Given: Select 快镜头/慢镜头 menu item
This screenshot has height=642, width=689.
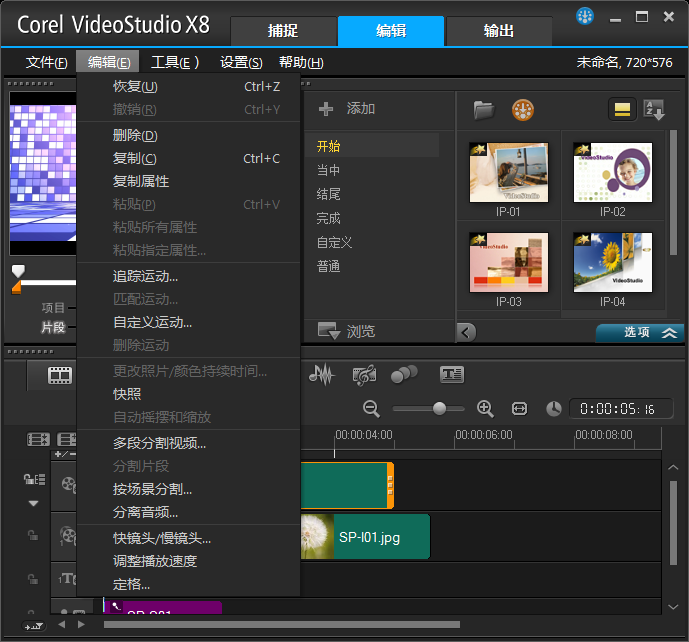Looking at the screenshot, I should 189,538.
